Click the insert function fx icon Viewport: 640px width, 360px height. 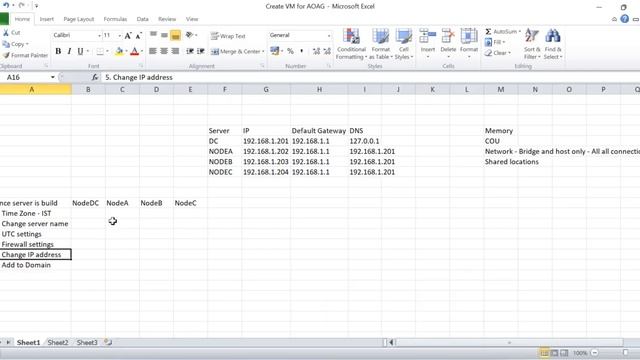point(95,77)
